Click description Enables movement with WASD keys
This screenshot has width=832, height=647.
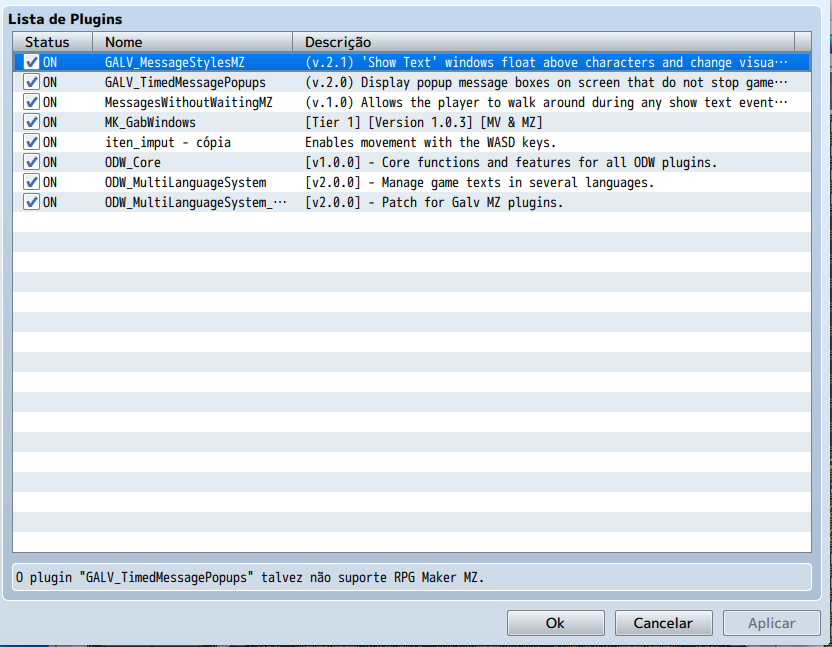[430, 143]
